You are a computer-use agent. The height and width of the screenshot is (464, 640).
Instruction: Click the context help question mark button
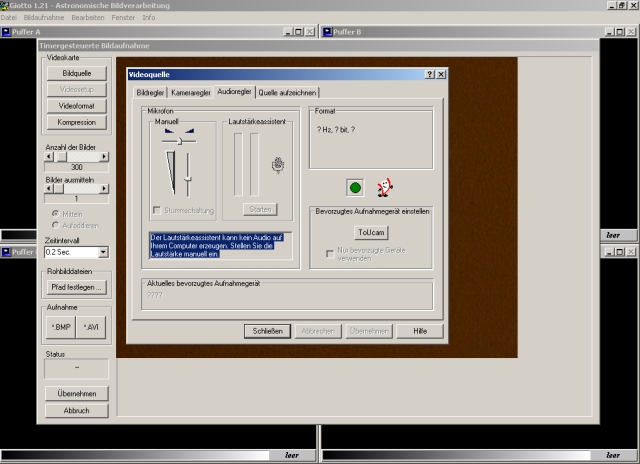tap(429, 75)
